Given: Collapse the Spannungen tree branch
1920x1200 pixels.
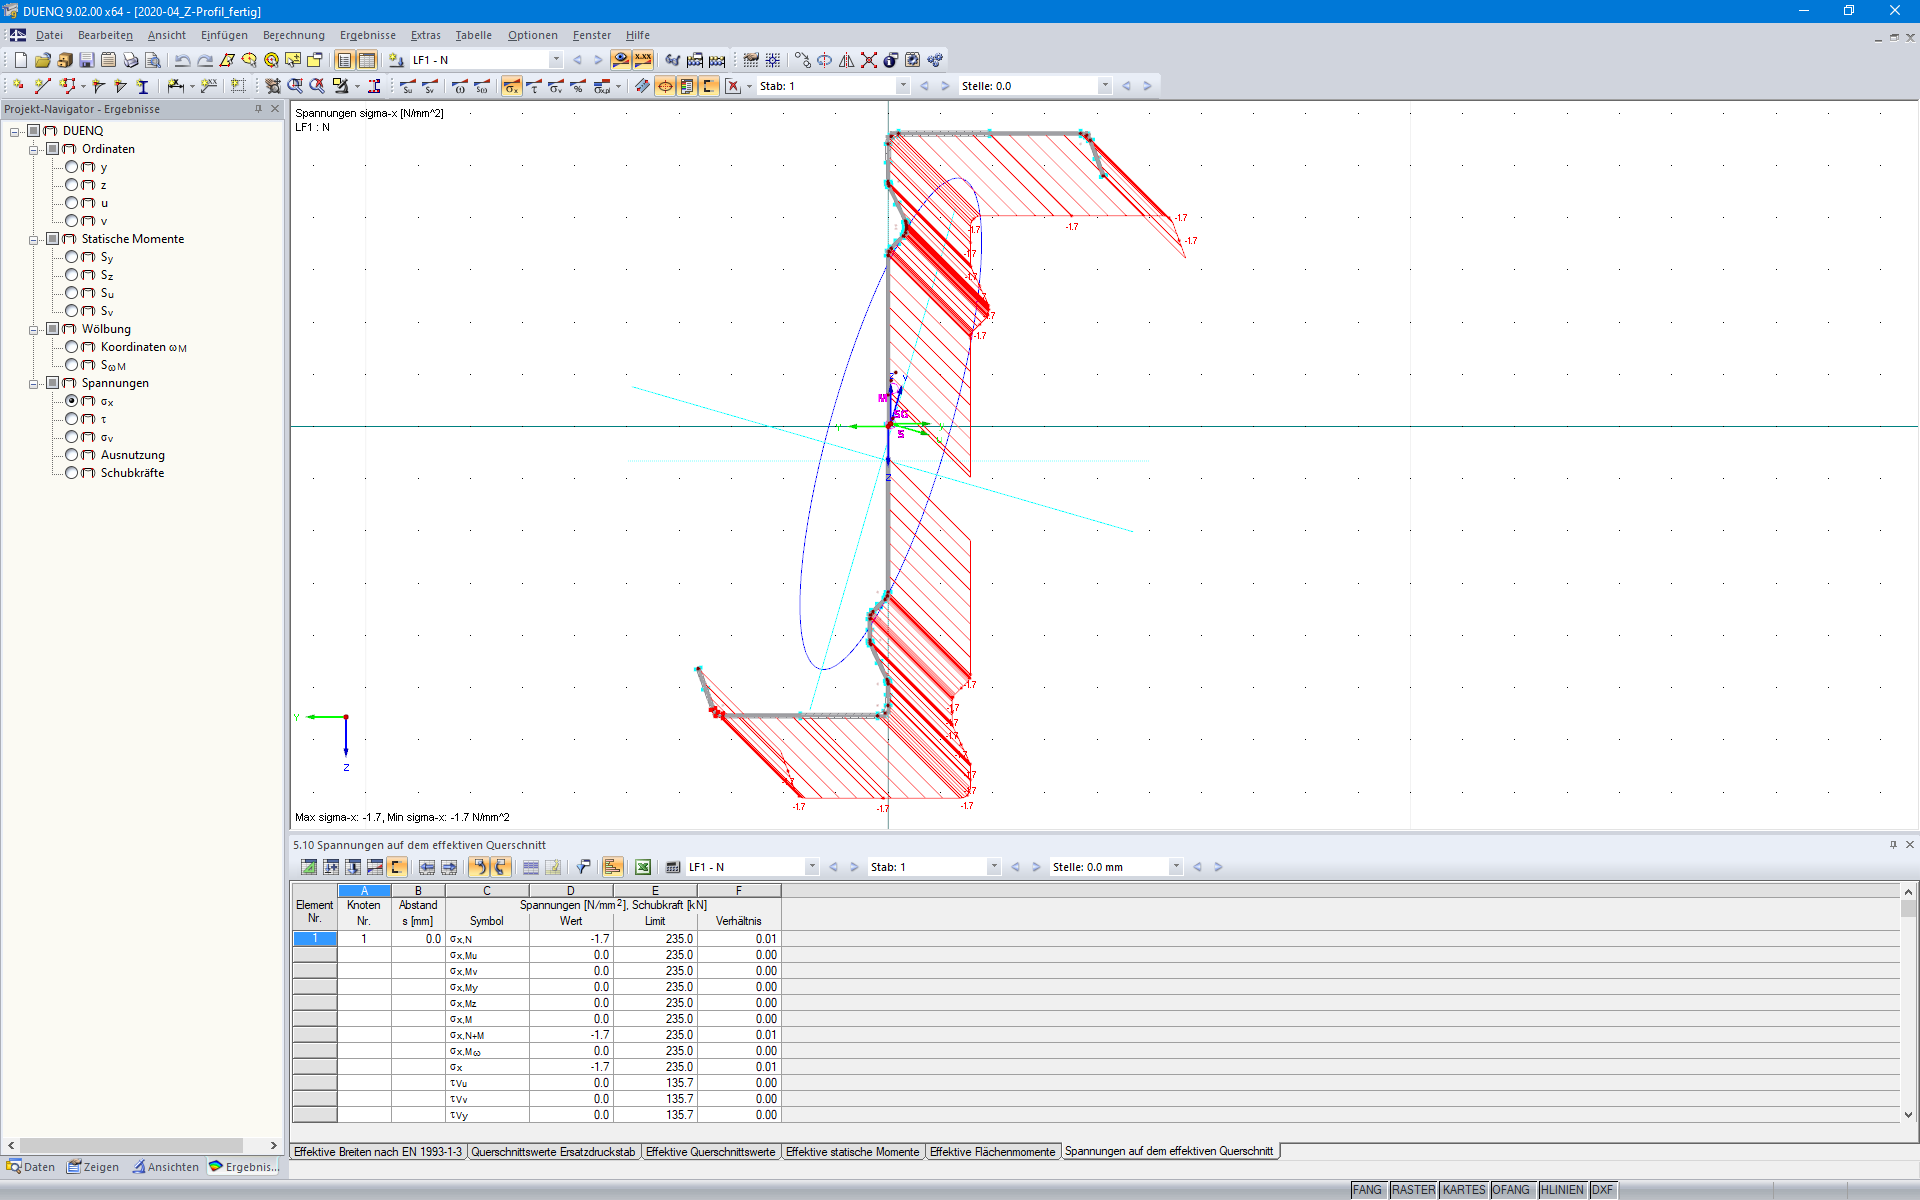Looking at the screenshot, I should 33,383.
